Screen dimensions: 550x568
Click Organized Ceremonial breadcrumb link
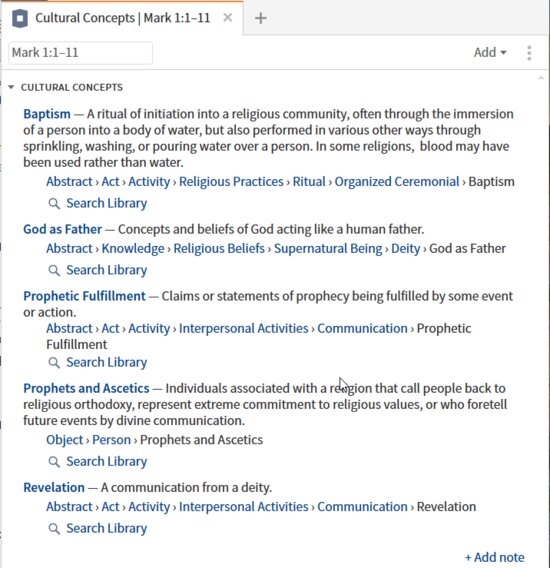click(x=397, y=181)
